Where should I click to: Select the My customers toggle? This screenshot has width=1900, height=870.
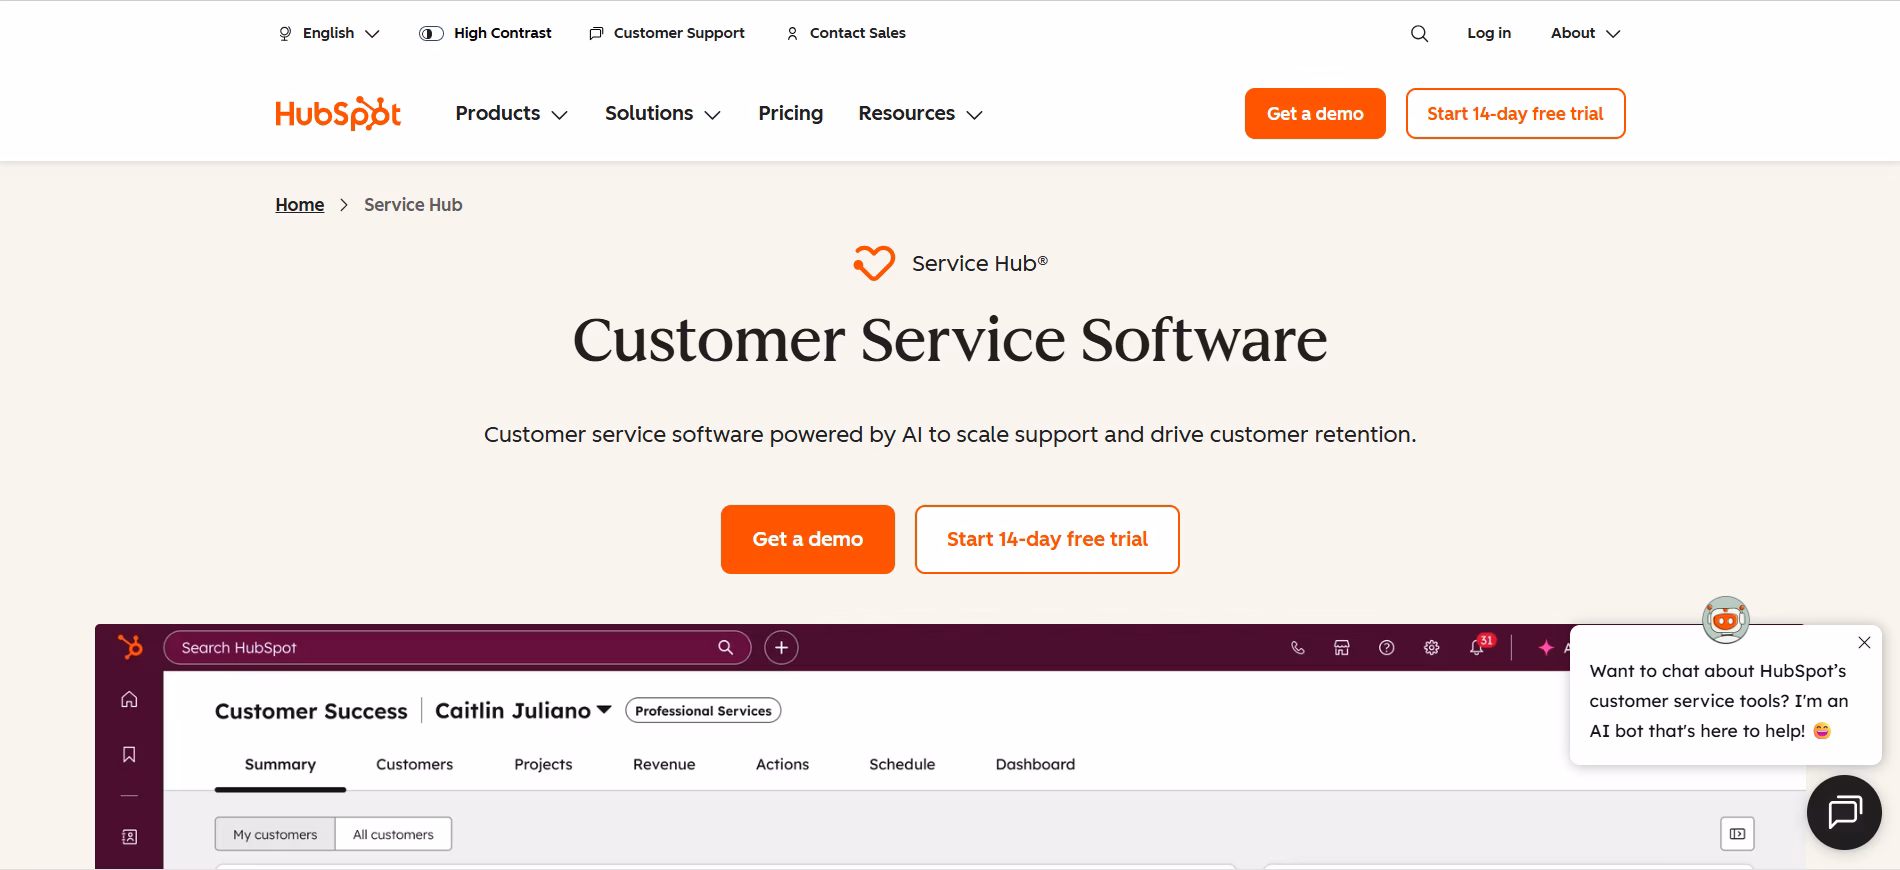click(275, 834)
